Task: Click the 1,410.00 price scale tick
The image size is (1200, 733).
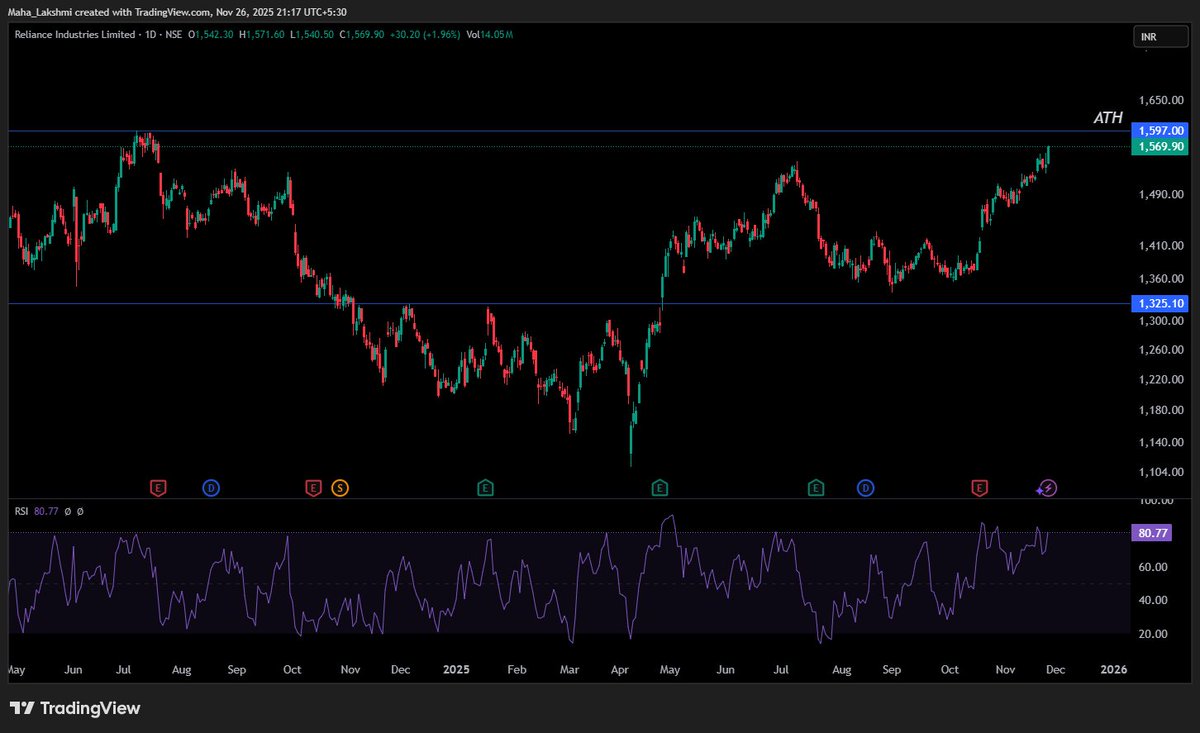Action: [x=1161, y=246]
